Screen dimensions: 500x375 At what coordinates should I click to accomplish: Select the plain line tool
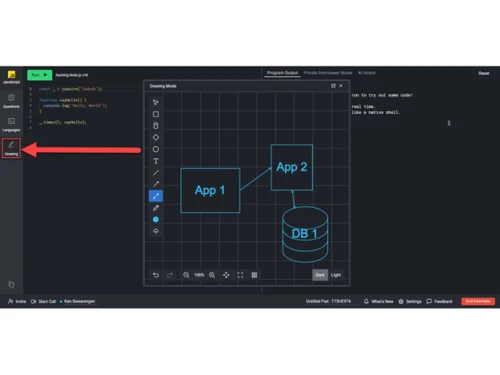point(156,173)
